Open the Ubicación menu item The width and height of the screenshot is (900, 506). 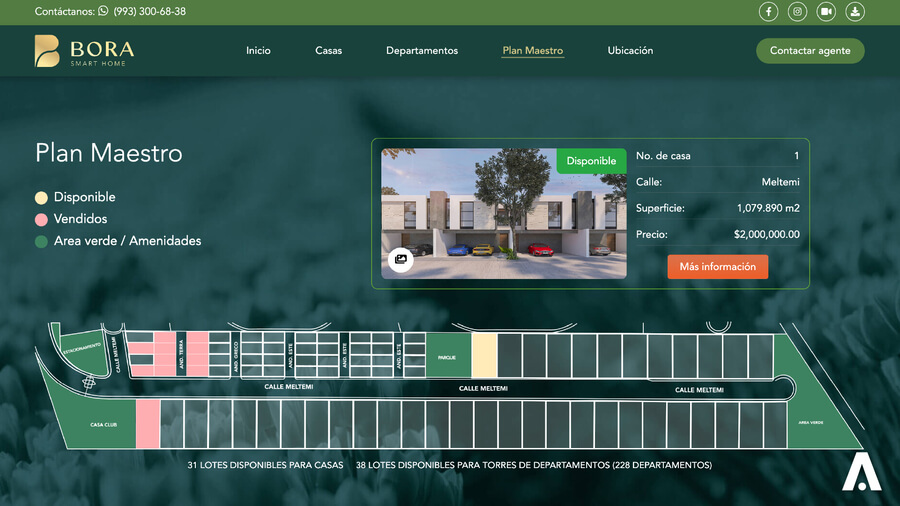coord(630,51)
